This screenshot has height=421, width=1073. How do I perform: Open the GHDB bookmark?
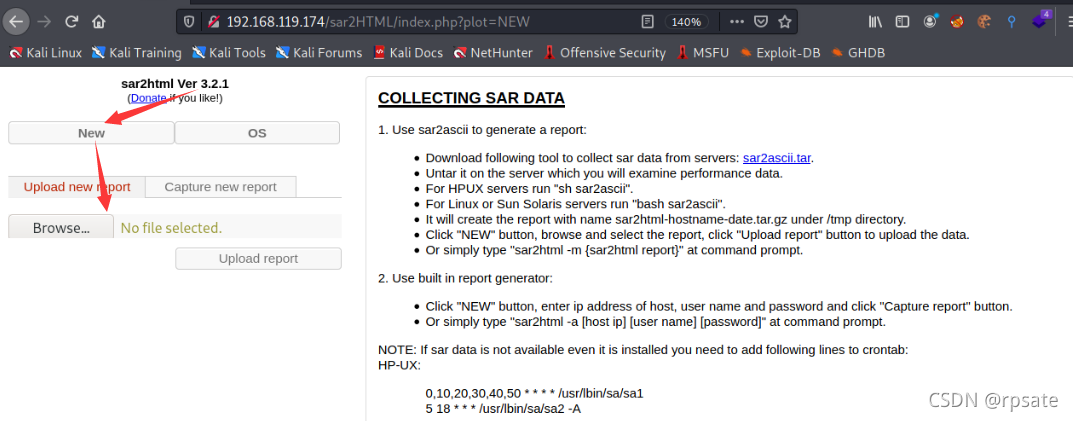[858, 52]
